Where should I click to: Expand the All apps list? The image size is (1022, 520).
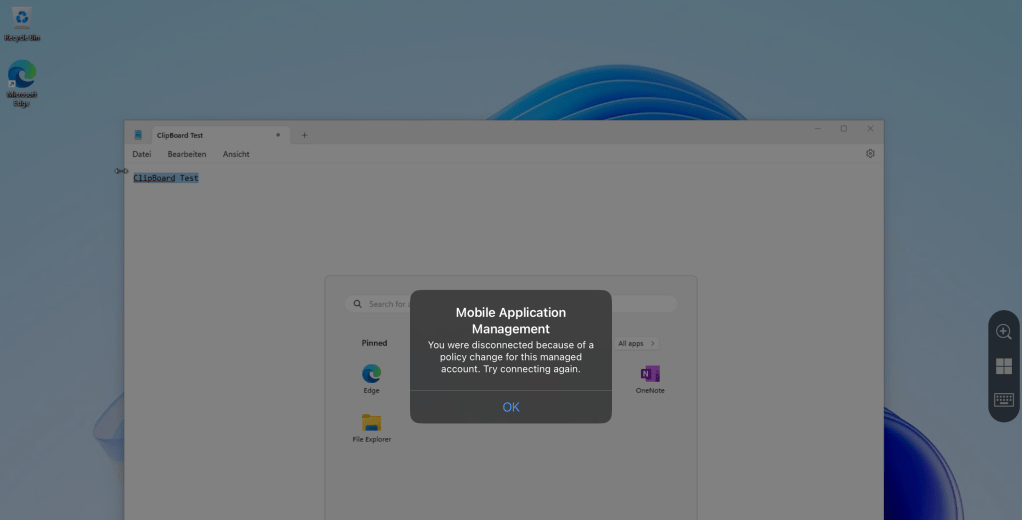(x=637, y=343)
